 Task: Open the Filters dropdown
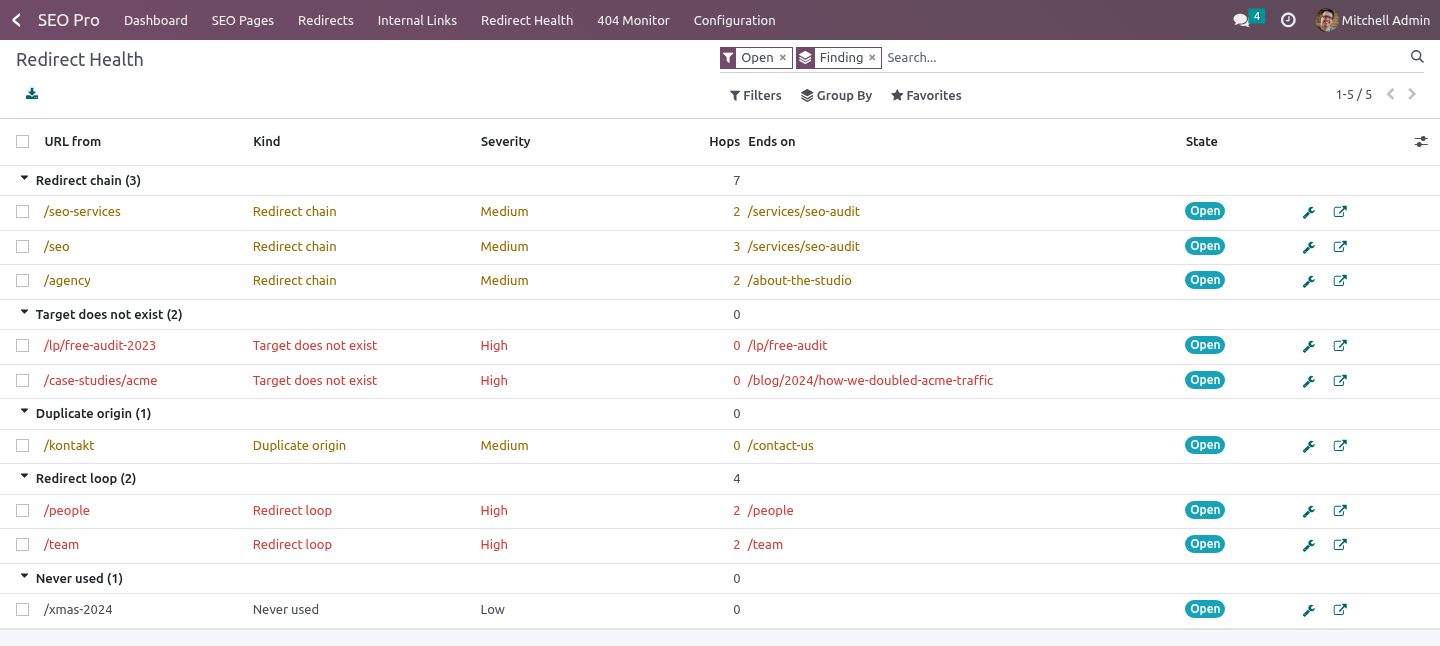click(755, 96)
